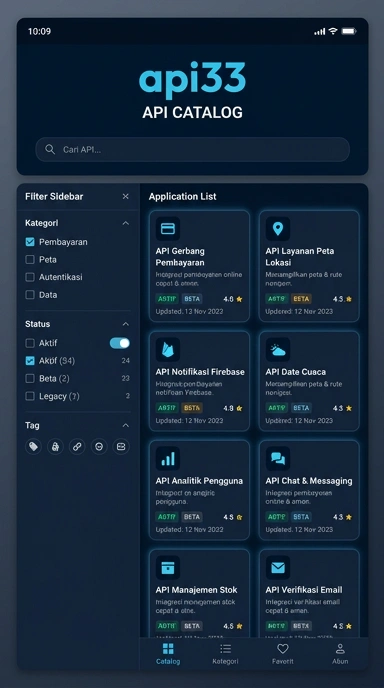Open the API Analitik Pengguna title
384x688 pixels.
pyautogui.click(x=199, y=481)
